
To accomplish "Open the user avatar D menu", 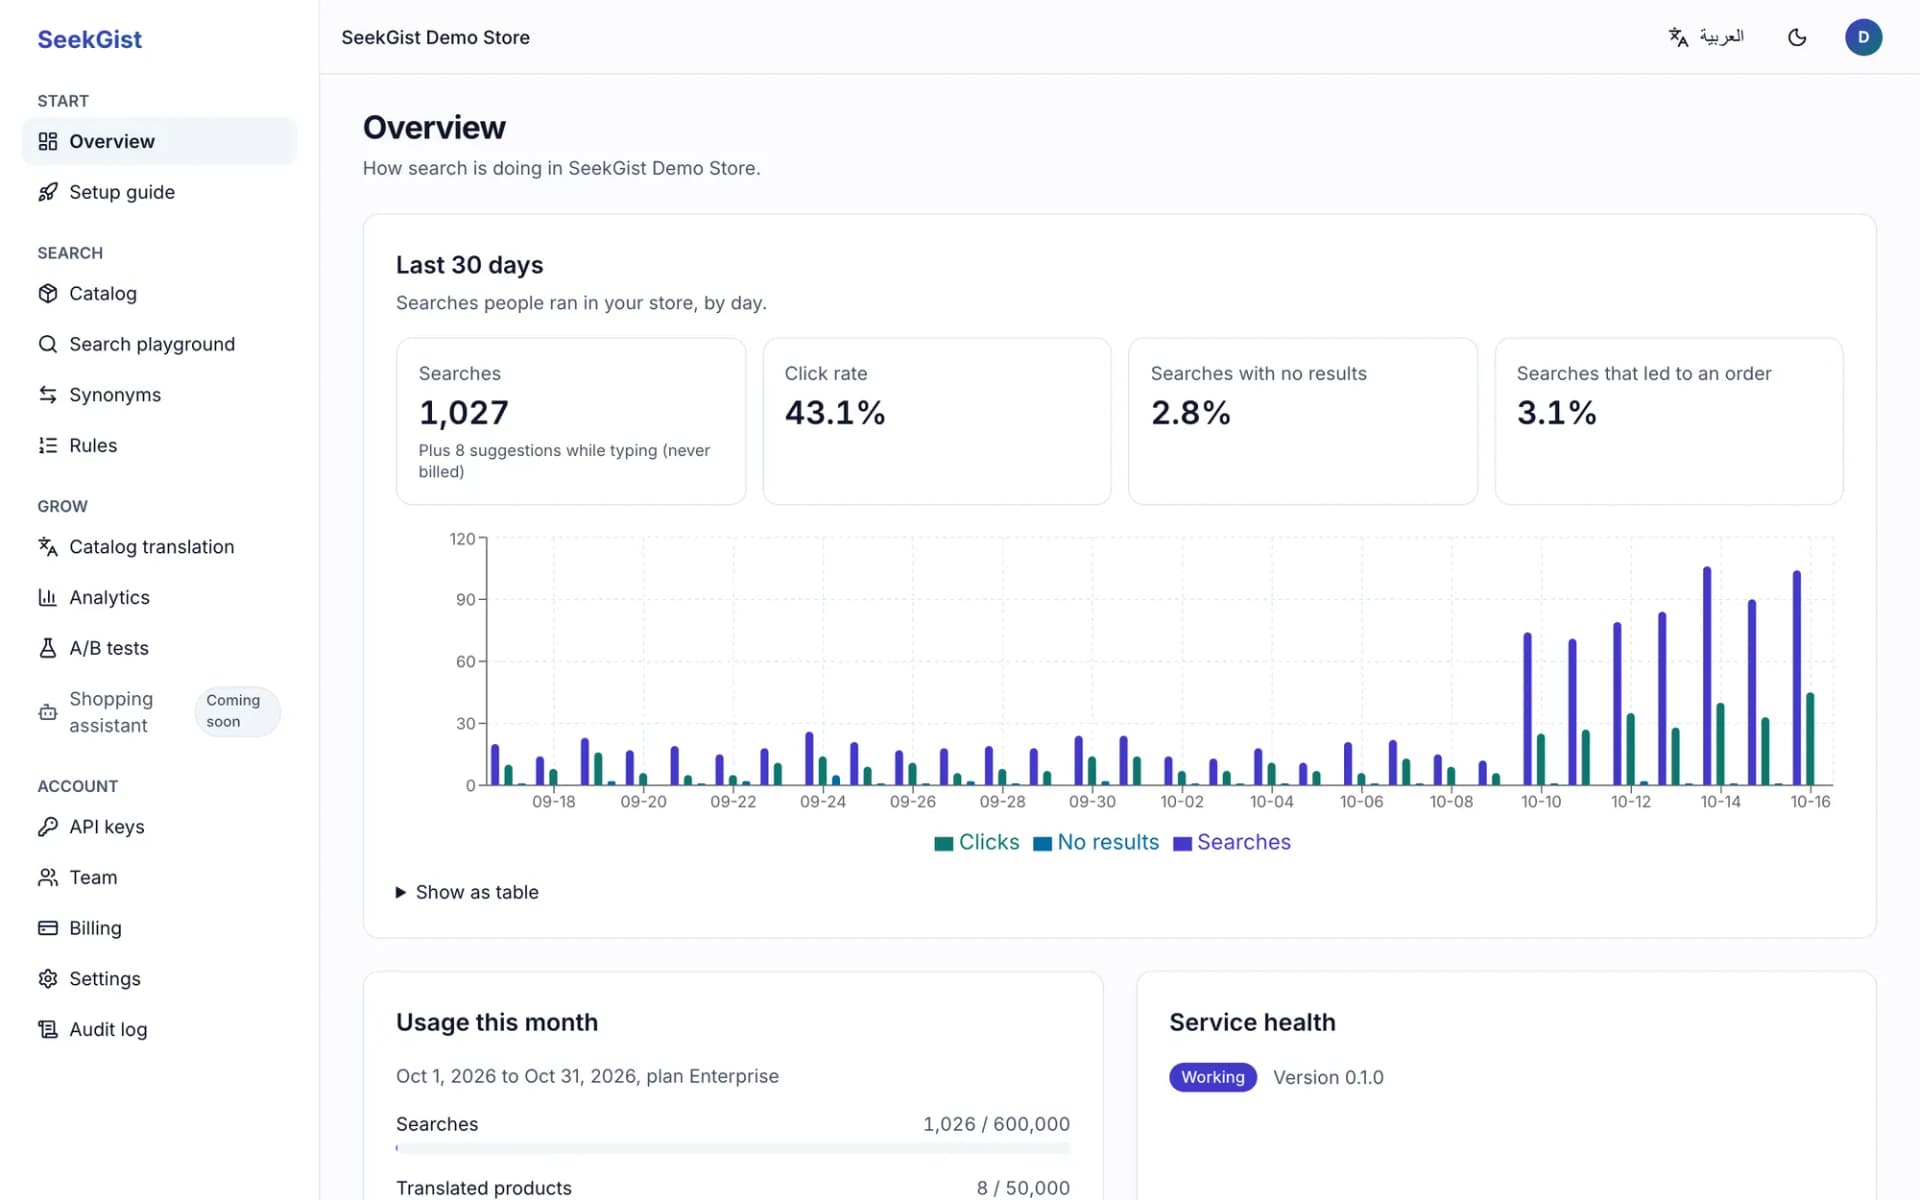I will (x=1863, y=37).
